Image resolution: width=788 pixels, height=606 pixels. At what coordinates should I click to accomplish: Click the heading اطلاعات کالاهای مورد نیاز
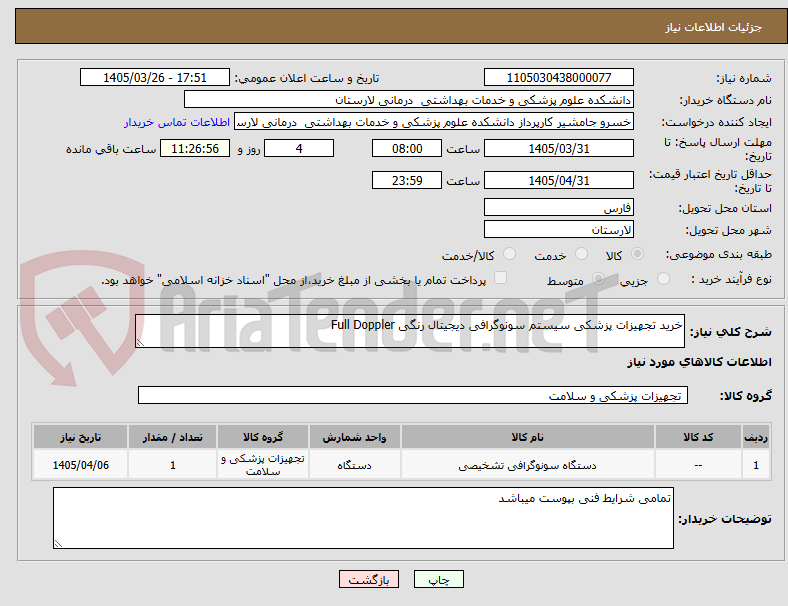[699, 362]
